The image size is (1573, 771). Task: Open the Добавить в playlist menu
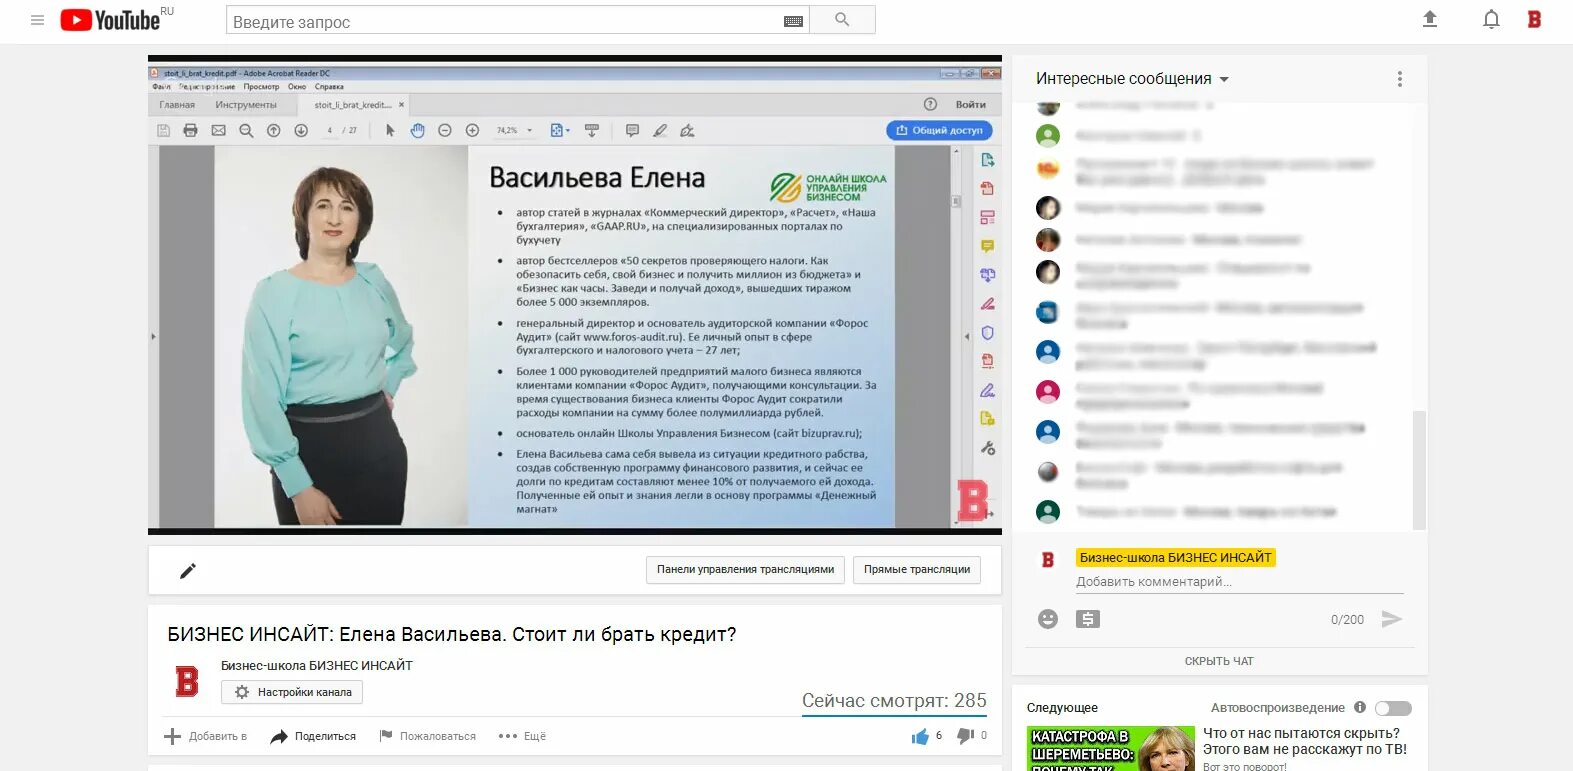point(205,736)
